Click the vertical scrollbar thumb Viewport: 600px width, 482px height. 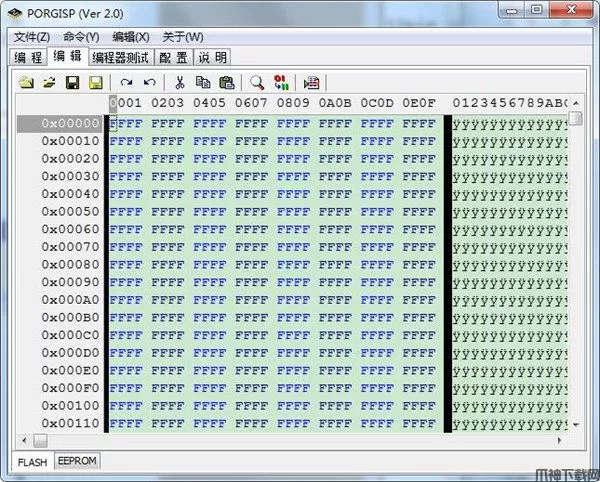point(576,118)
